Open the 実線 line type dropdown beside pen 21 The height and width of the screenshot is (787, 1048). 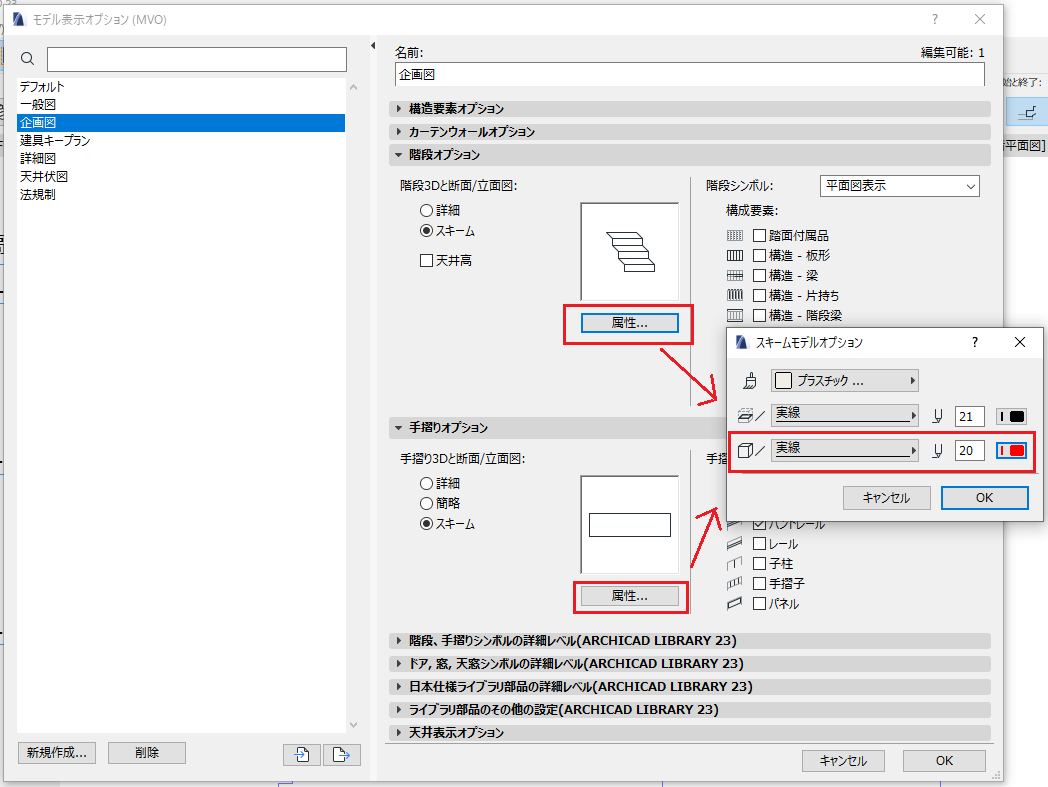pos(845,415)
